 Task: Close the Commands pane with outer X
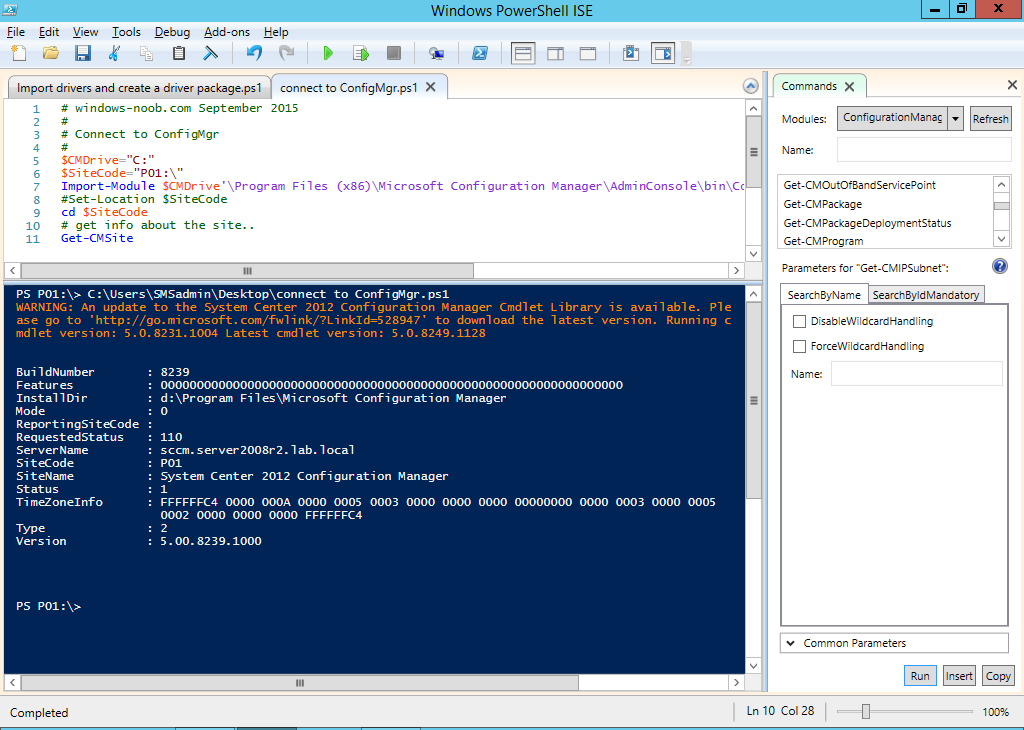tap(1012, 85)
